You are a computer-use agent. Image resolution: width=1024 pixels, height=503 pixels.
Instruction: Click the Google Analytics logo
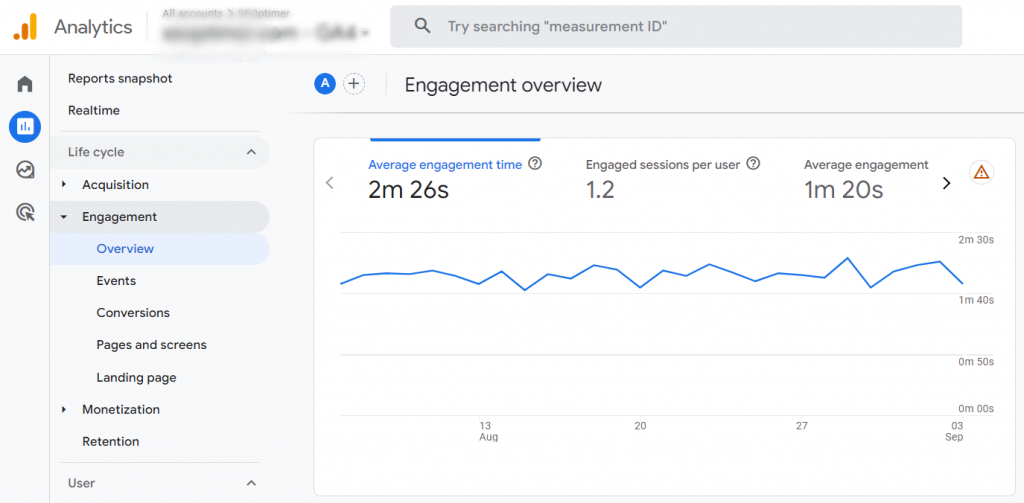click(25, 27)
